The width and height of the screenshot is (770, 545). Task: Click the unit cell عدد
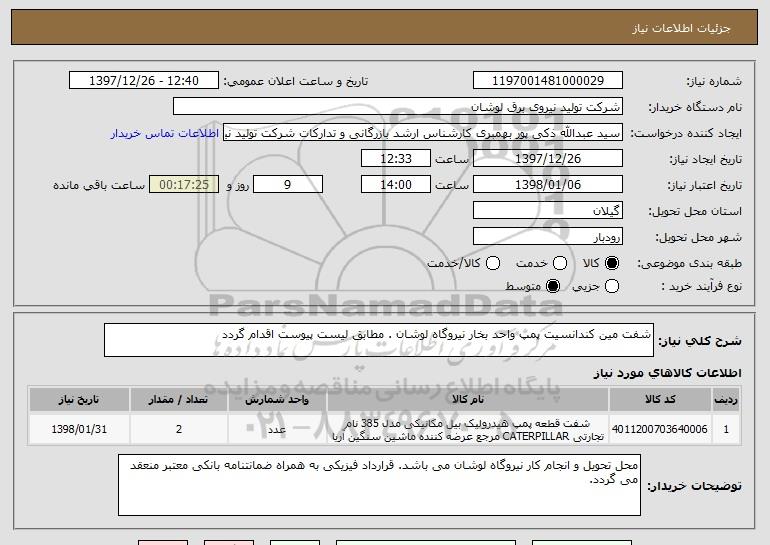277,429
